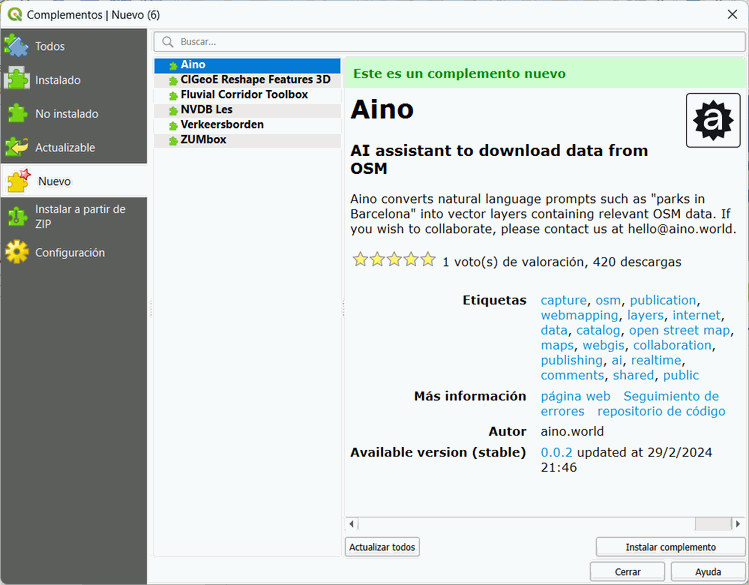Open repositorio de código link
The image size is (749, 585).
click(x=661, y=412)
